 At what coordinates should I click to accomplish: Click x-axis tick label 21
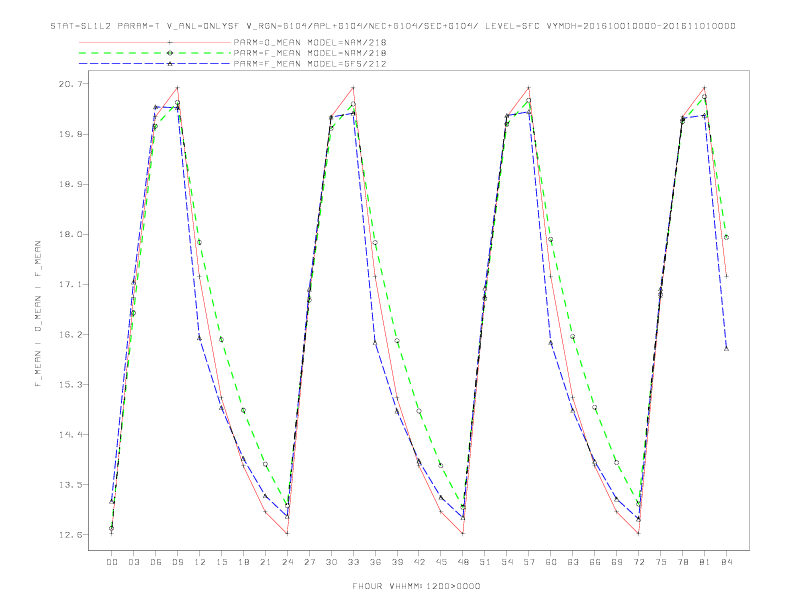coord(265,562)
